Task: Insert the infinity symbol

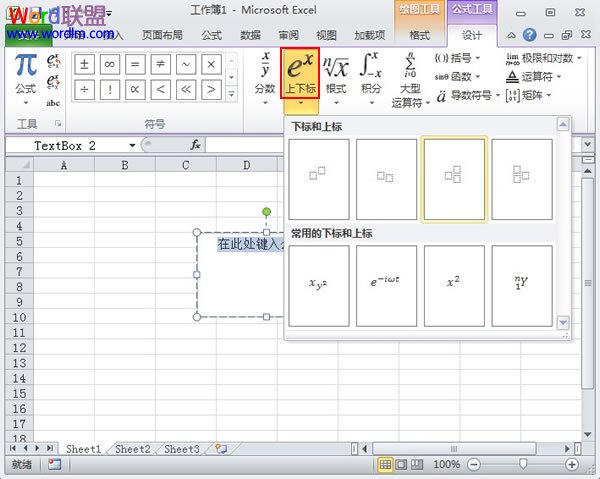Action: (110, 64)
